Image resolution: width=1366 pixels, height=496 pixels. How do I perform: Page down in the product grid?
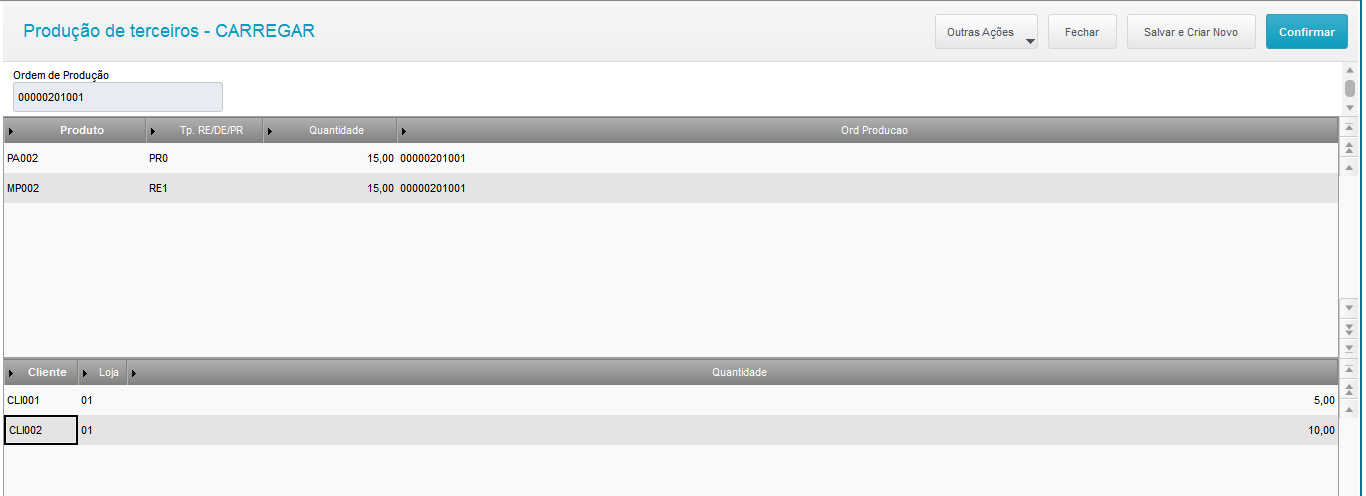pos(1349,327)
